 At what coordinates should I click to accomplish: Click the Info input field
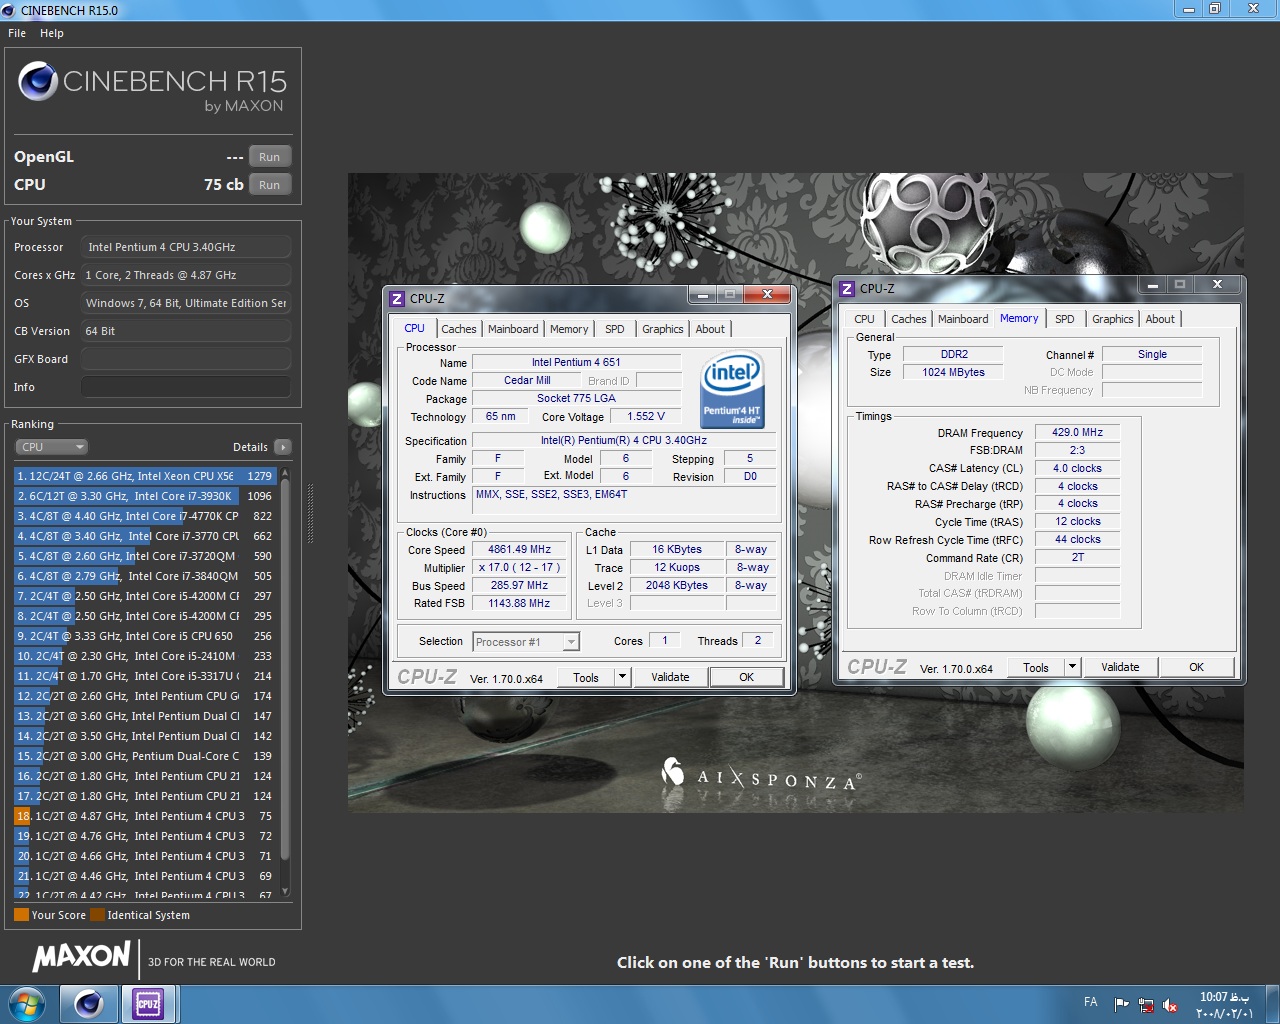pyautogui.click(x=186, y=387)
